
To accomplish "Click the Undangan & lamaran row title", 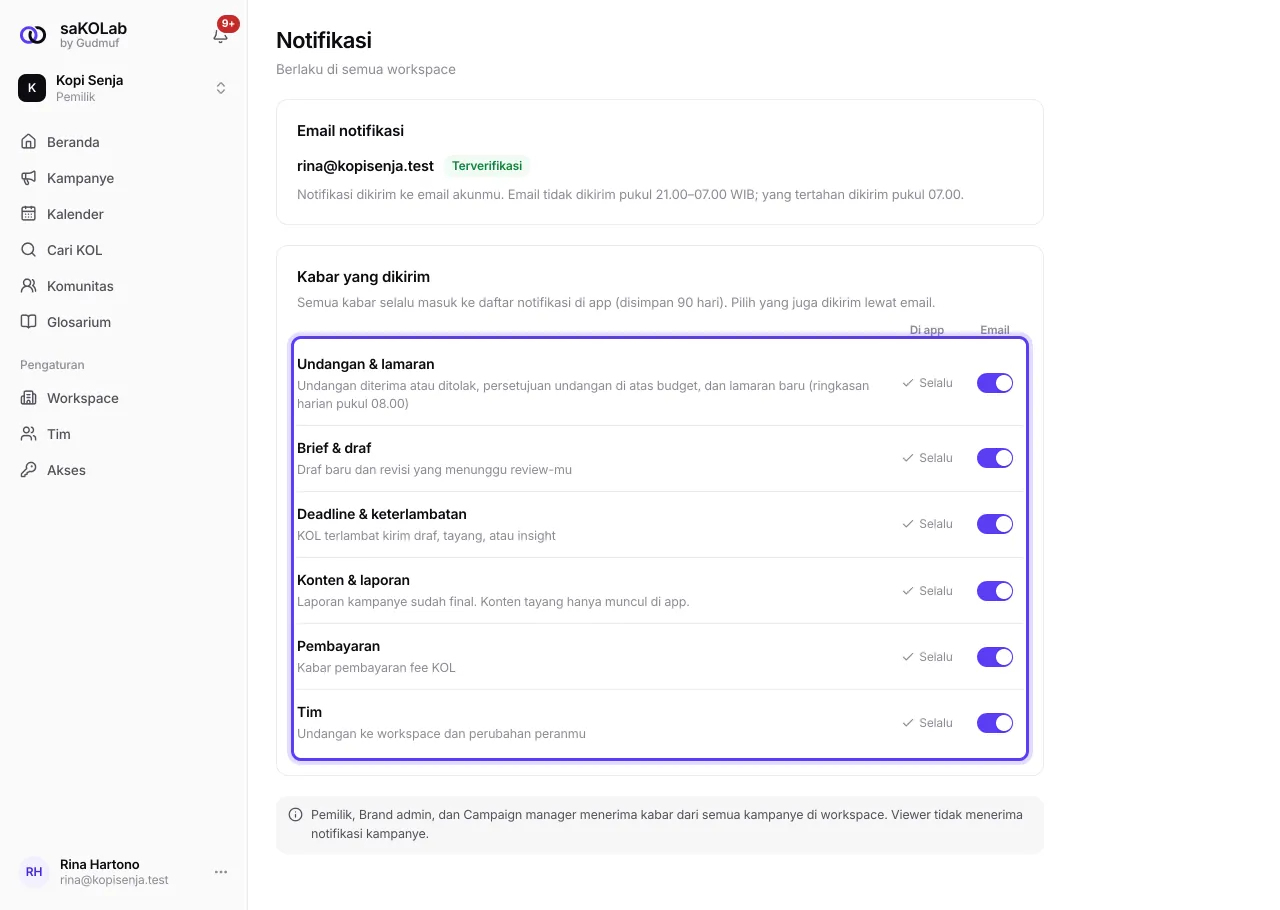I will (366, 364).
